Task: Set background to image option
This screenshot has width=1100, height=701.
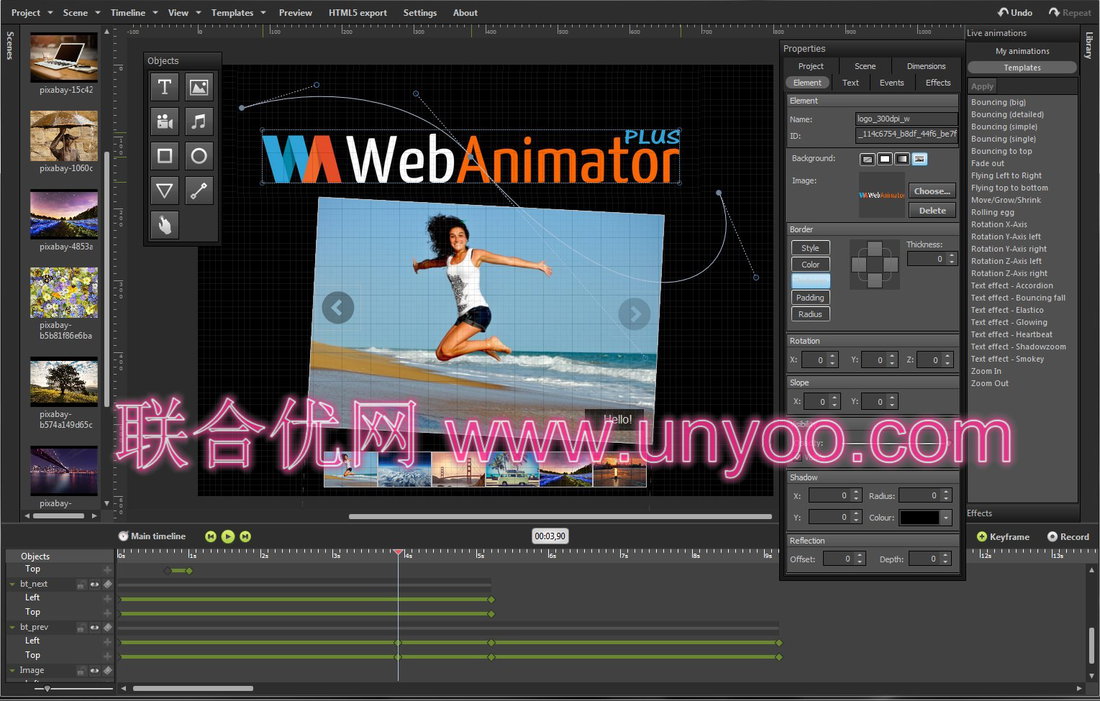Action: [x=920, y=159]
